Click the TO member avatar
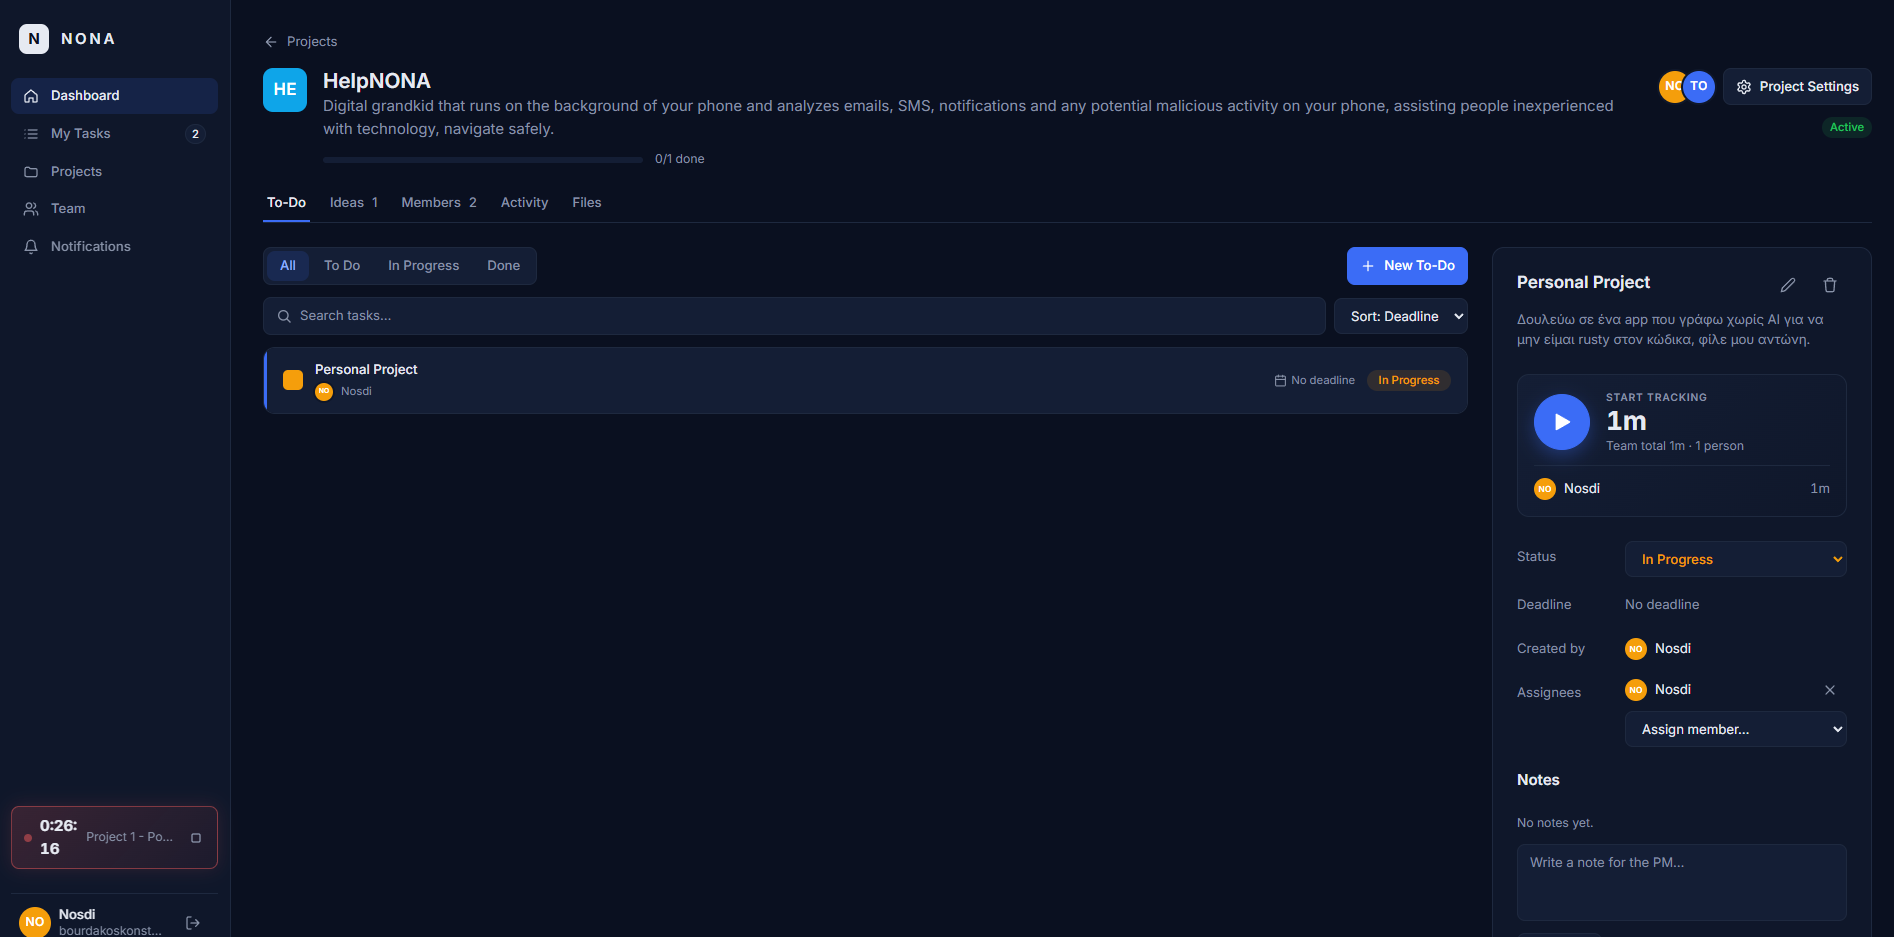Image resolution: width=1894 pixels, height=937 pixels. pos(1699,87)
